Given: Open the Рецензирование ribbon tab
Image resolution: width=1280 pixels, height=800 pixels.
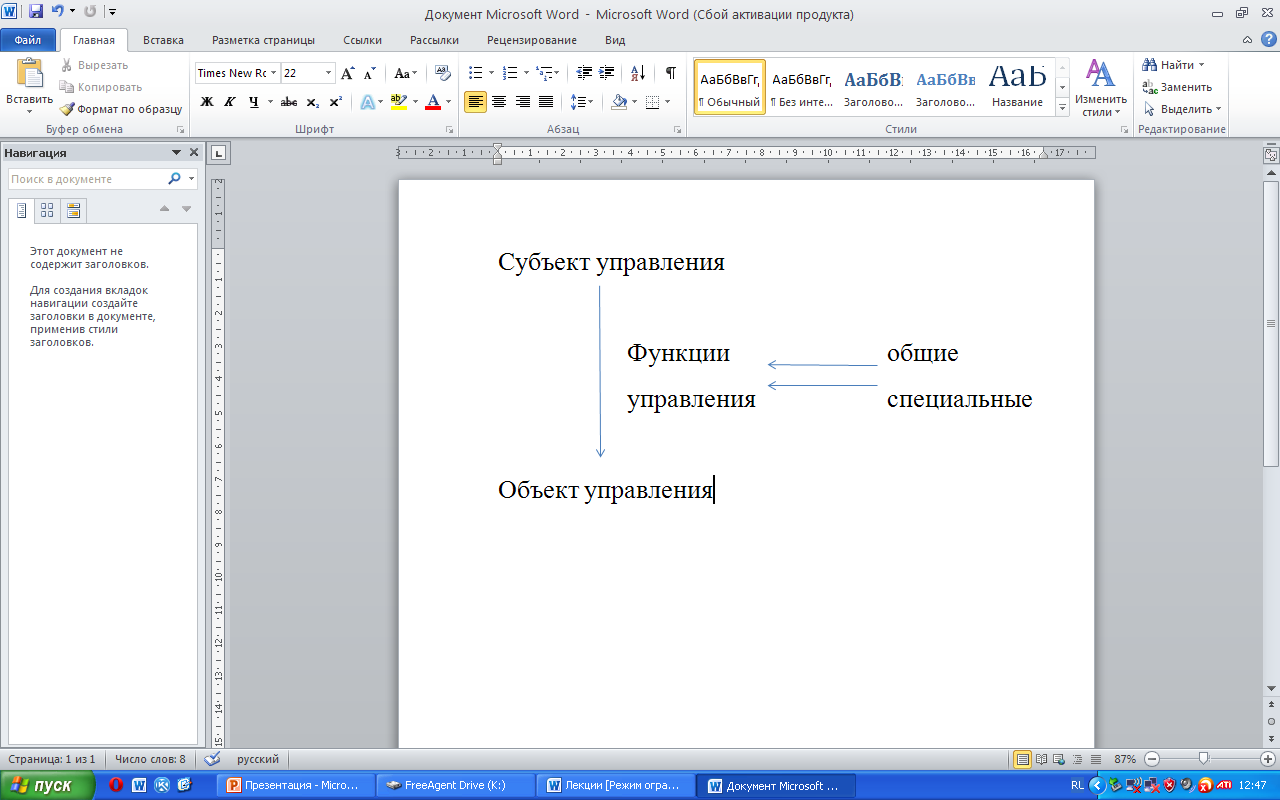Looking at the screenshot, I should coord(531,40).
